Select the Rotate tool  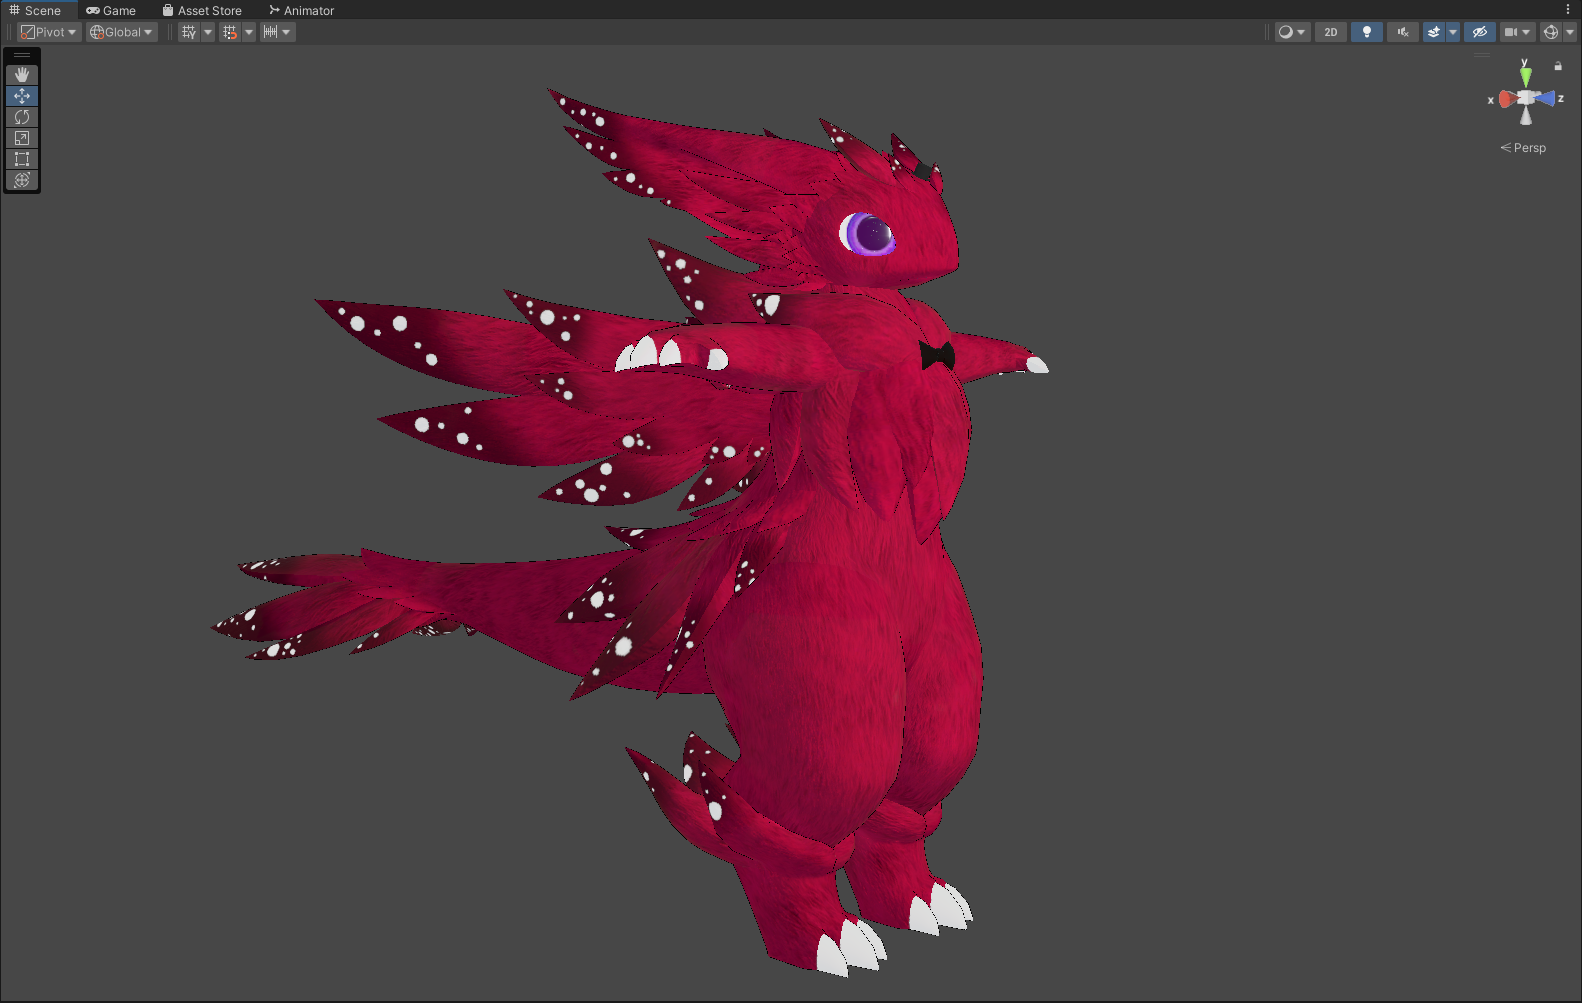coord(22,117)
